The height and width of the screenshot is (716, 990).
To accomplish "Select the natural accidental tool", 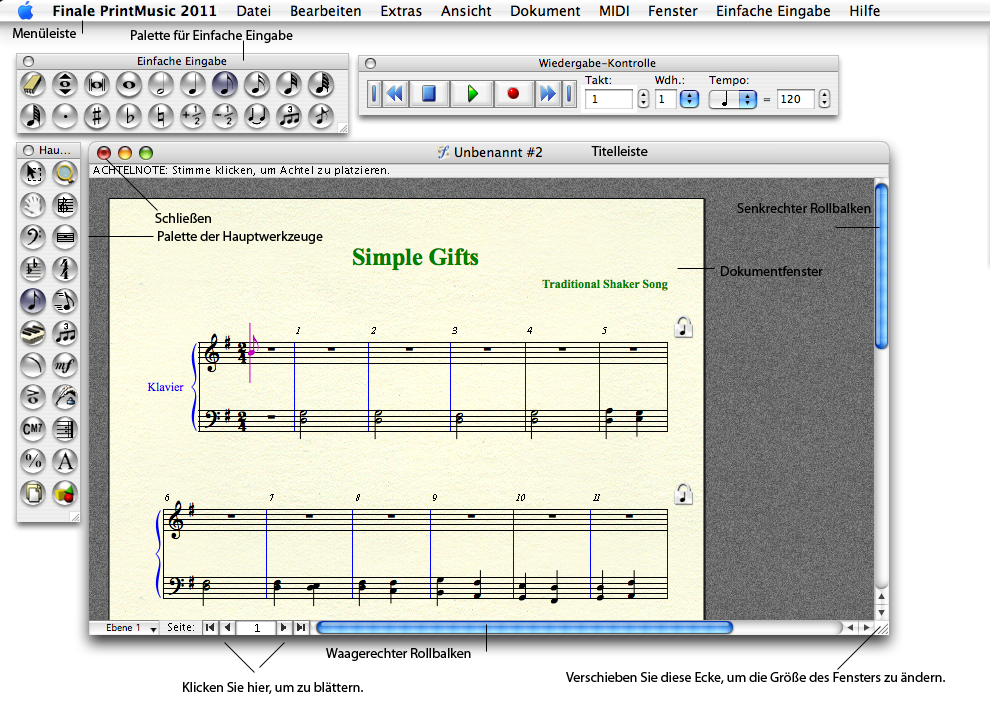I will click(x=161, y=116).
